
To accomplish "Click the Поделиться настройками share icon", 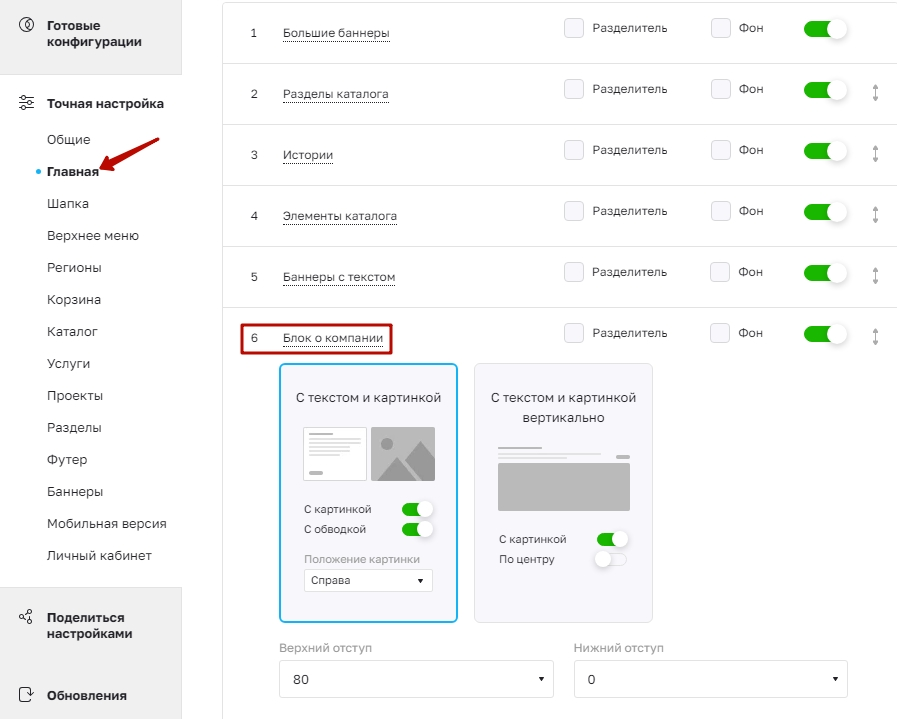I will pyautogui.click(x=26, y=617).
